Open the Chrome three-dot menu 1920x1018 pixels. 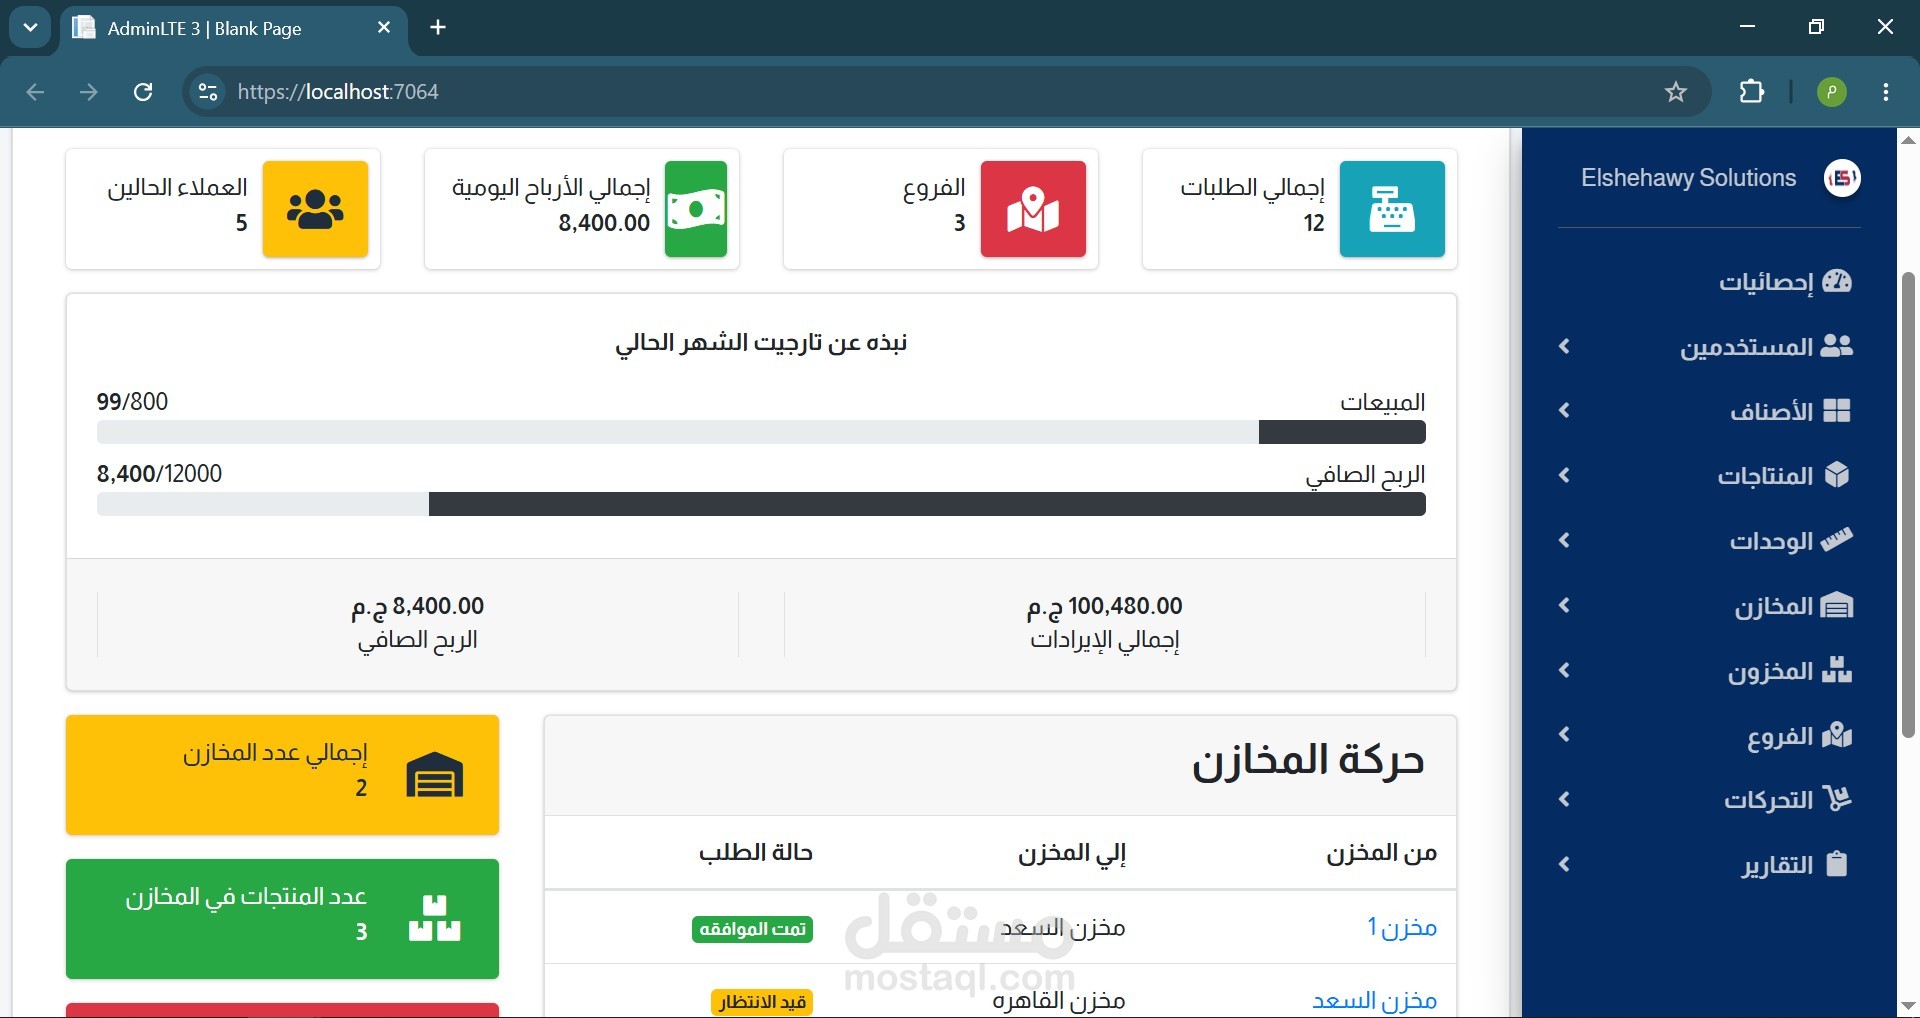point(1886,92)
